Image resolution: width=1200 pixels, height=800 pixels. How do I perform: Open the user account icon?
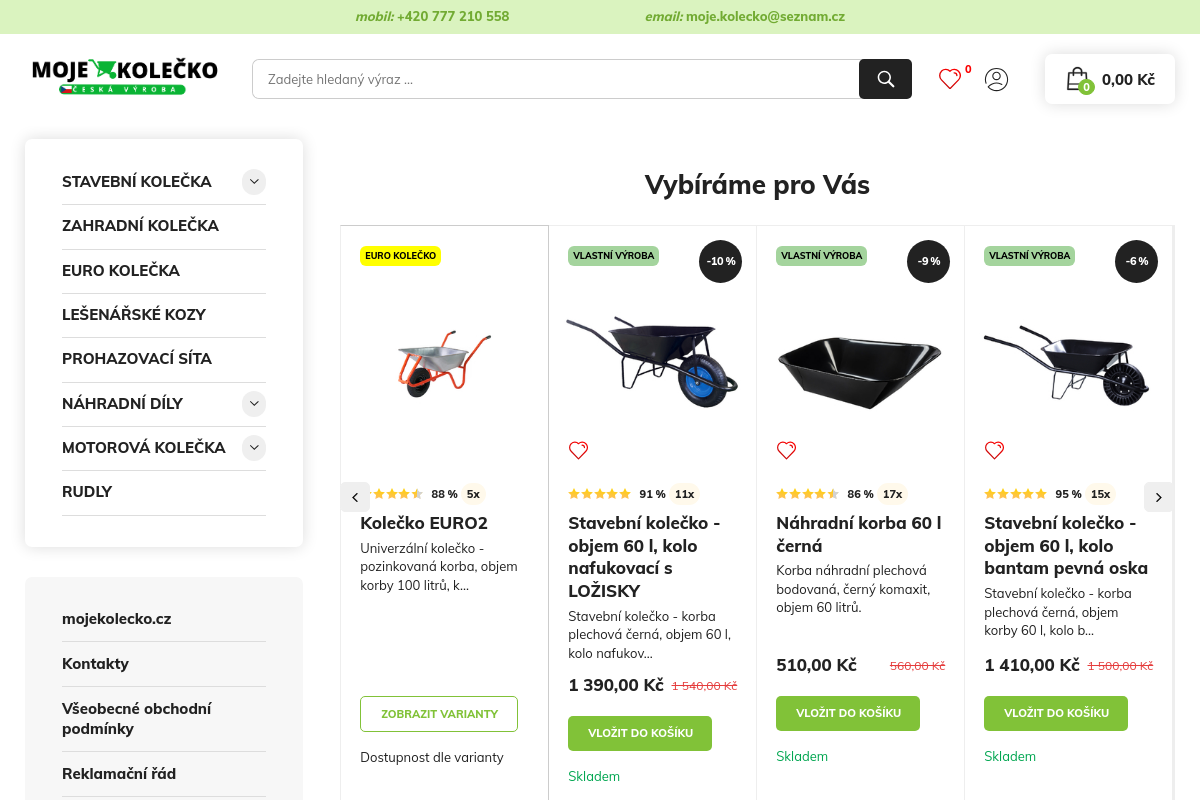click(996, 79)
